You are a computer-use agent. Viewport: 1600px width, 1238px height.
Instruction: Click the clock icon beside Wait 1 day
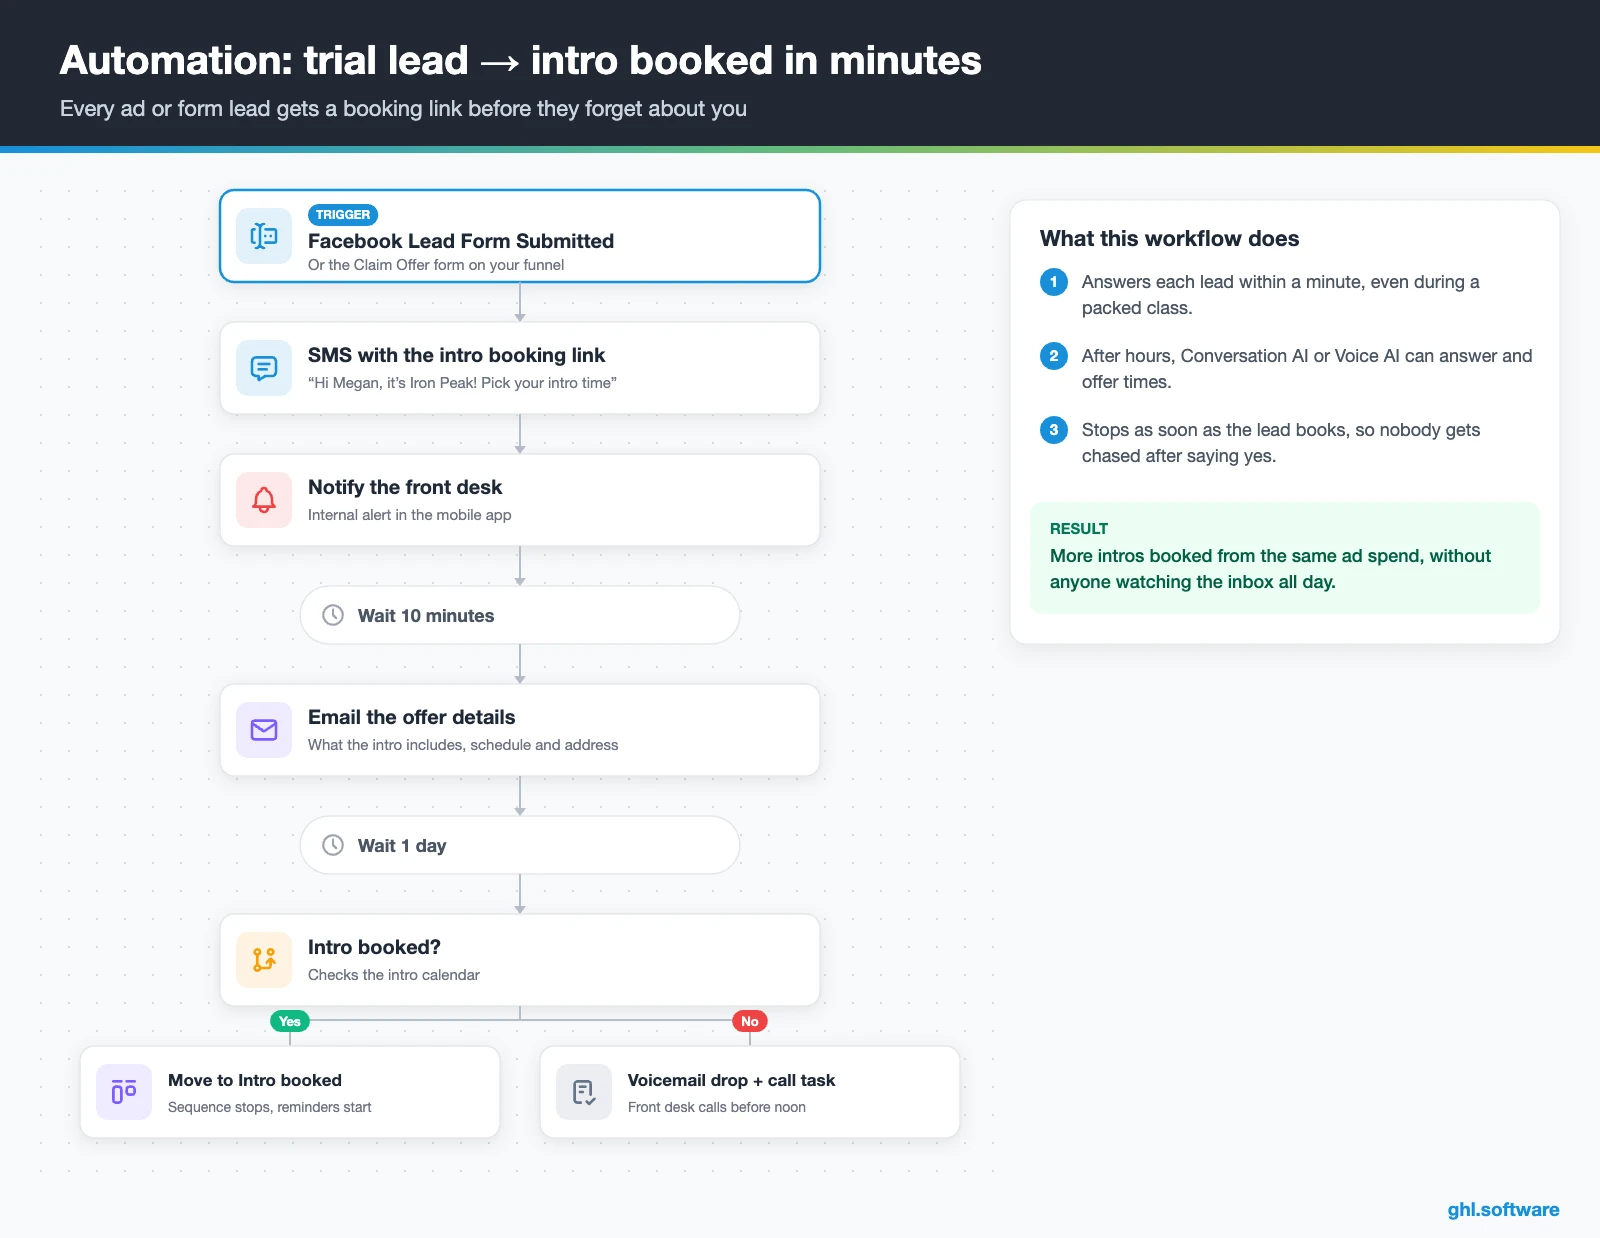333,845
